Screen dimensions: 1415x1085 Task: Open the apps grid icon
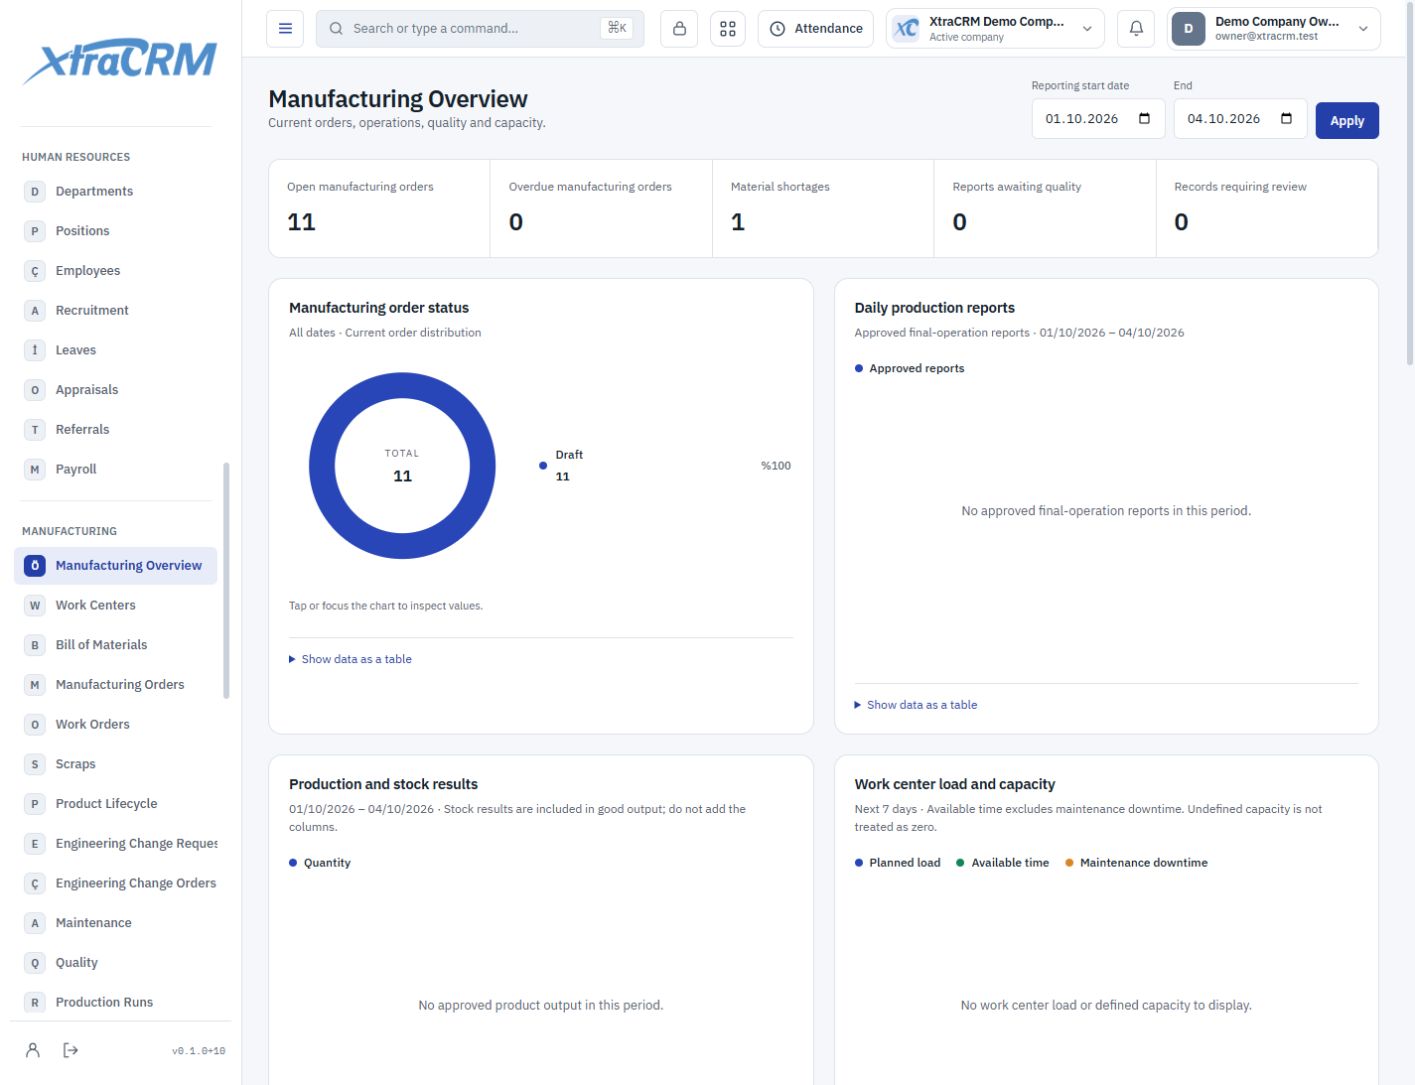(728, 29)
